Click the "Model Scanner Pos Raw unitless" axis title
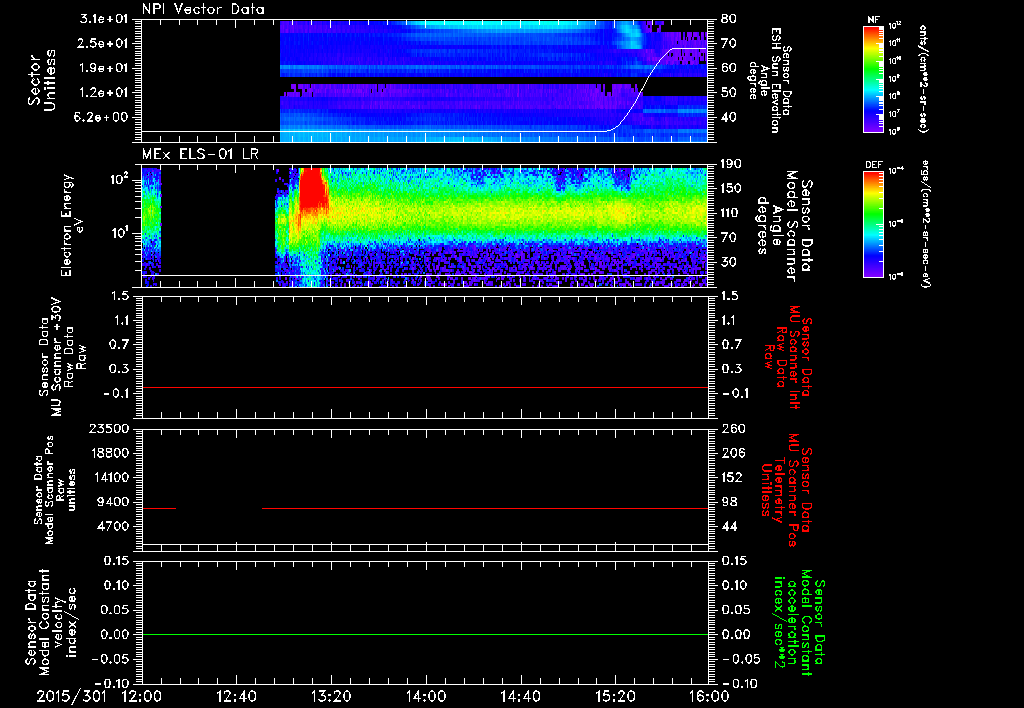 (60, 490)
